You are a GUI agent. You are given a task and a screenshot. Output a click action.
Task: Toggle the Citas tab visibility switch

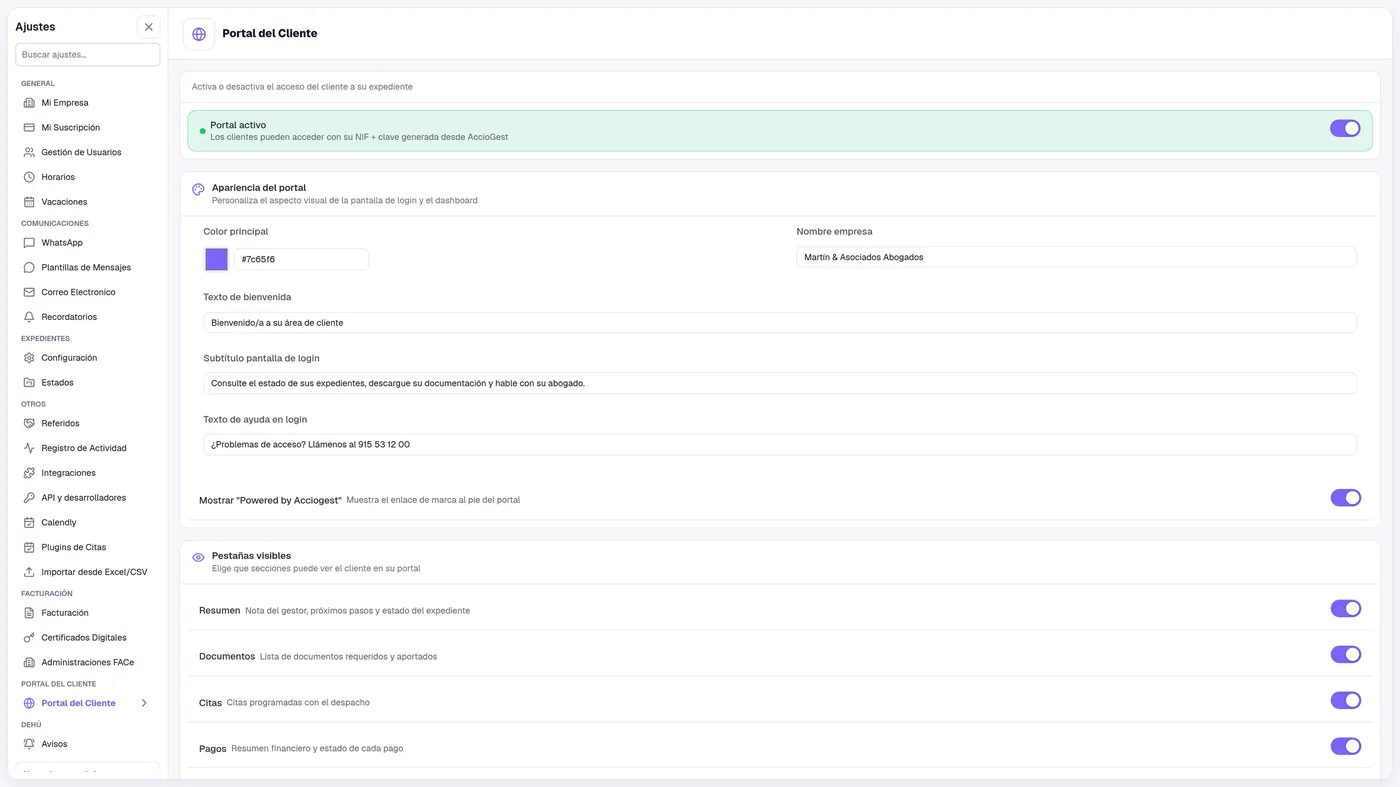point(1345,701)
